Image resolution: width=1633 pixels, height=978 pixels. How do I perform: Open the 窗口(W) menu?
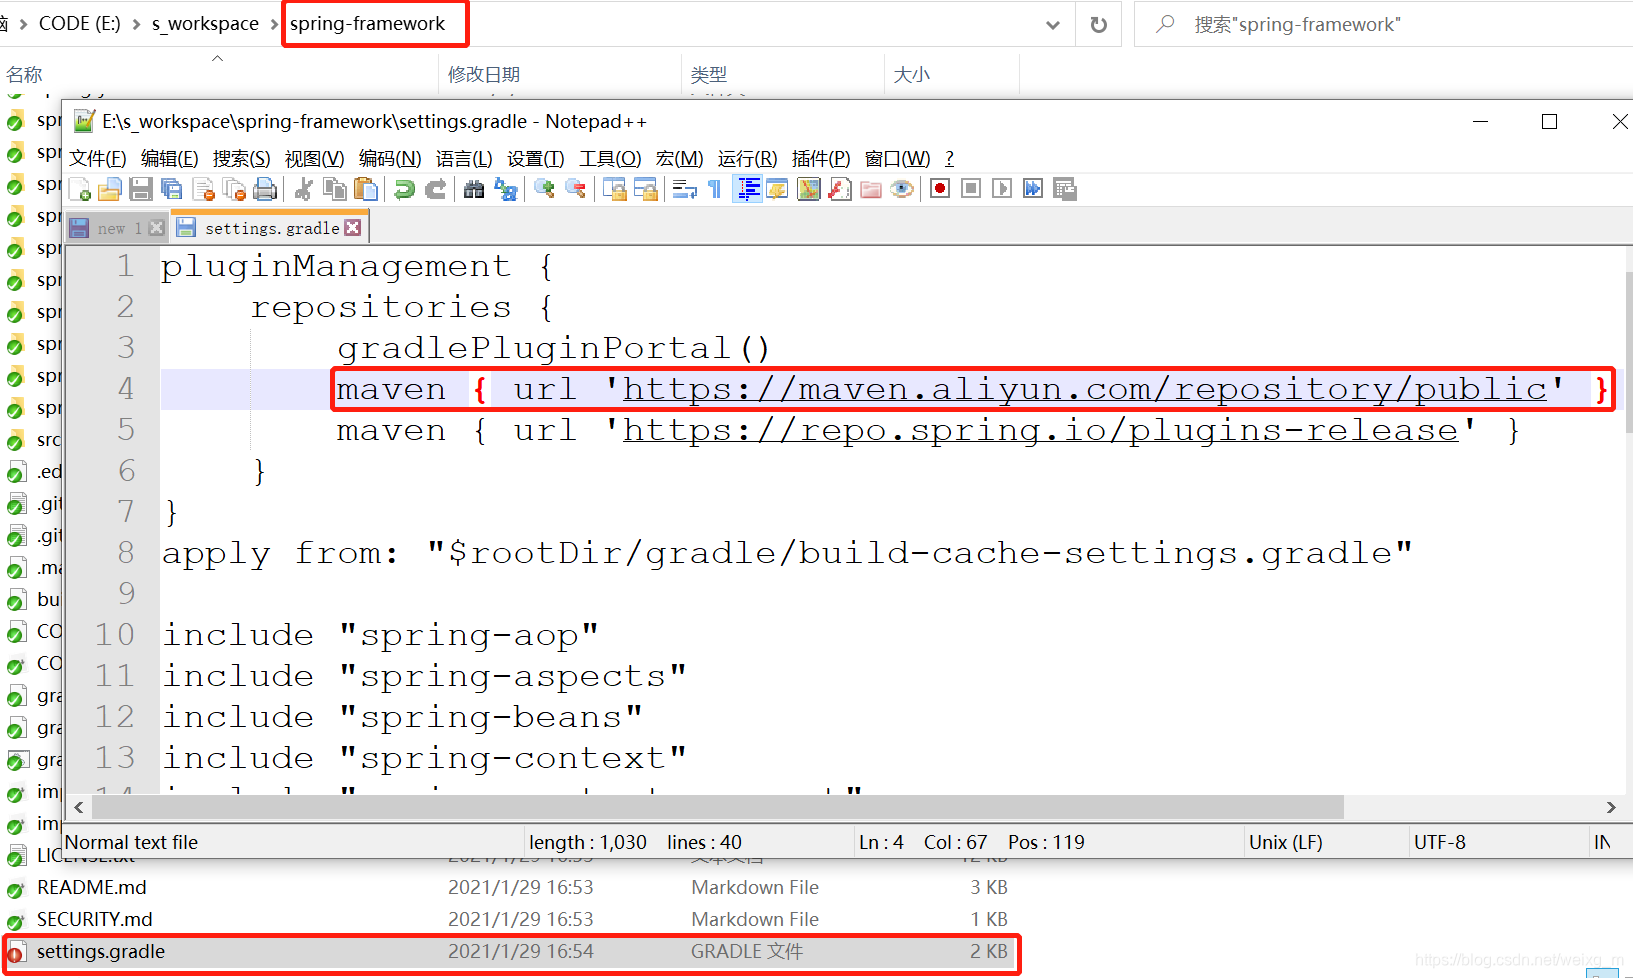(898, 159)
